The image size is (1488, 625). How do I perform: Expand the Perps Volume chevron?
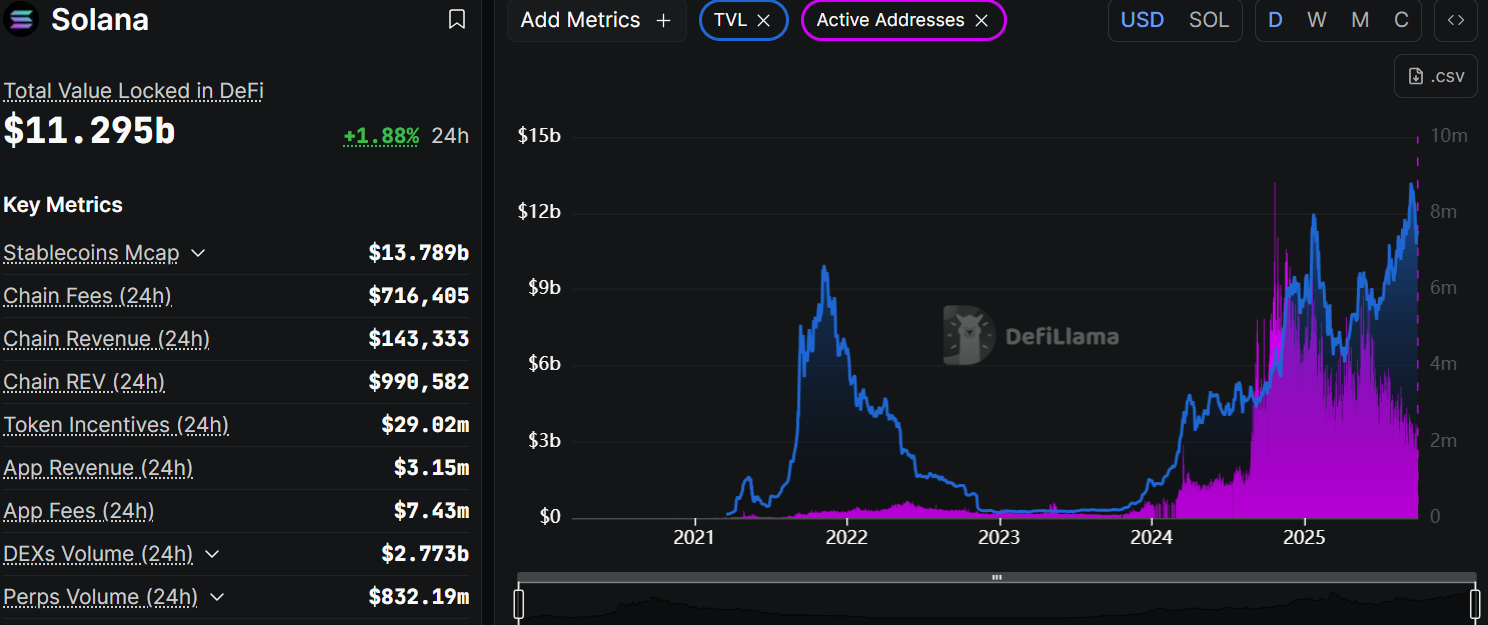216,597
